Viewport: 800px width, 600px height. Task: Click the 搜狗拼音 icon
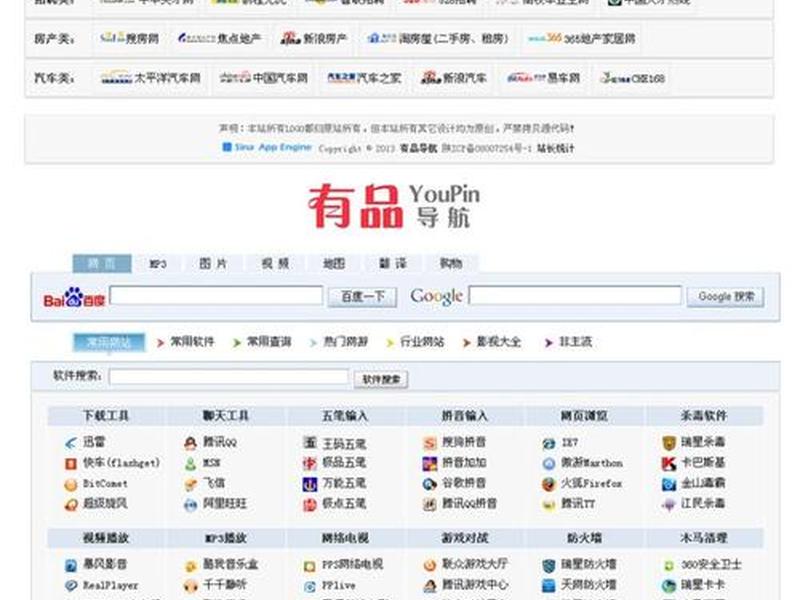430,443
